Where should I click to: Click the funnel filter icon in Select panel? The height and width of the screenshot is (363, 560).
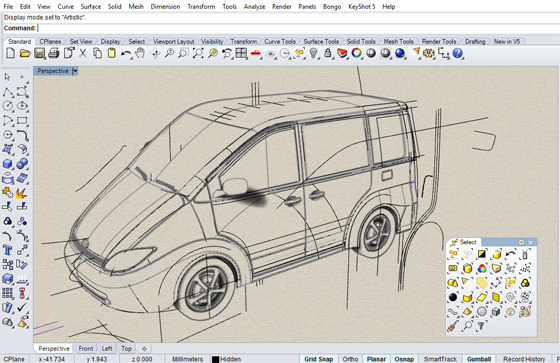(481, 325)
